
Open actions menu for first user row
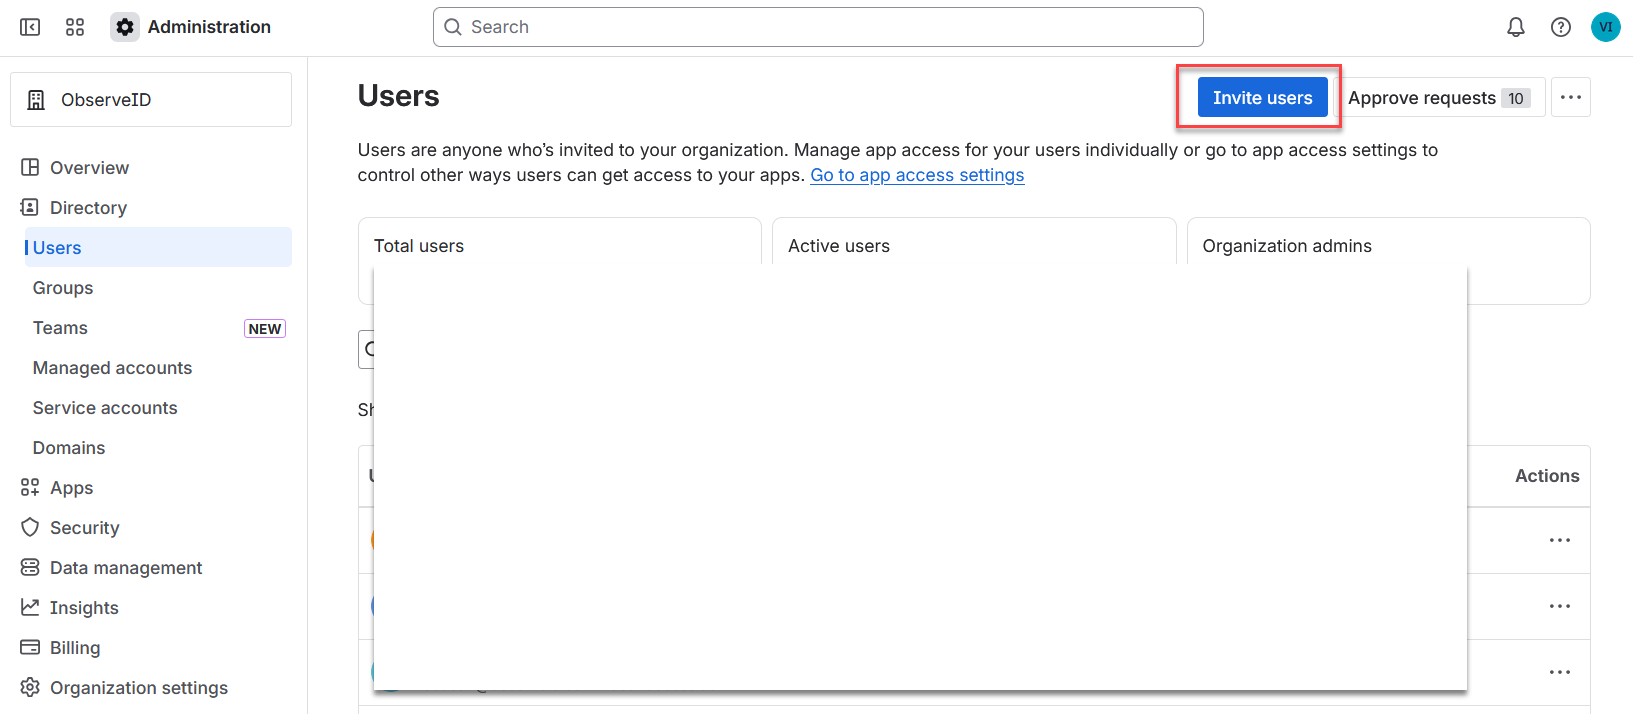click(x=1560, y=540)
